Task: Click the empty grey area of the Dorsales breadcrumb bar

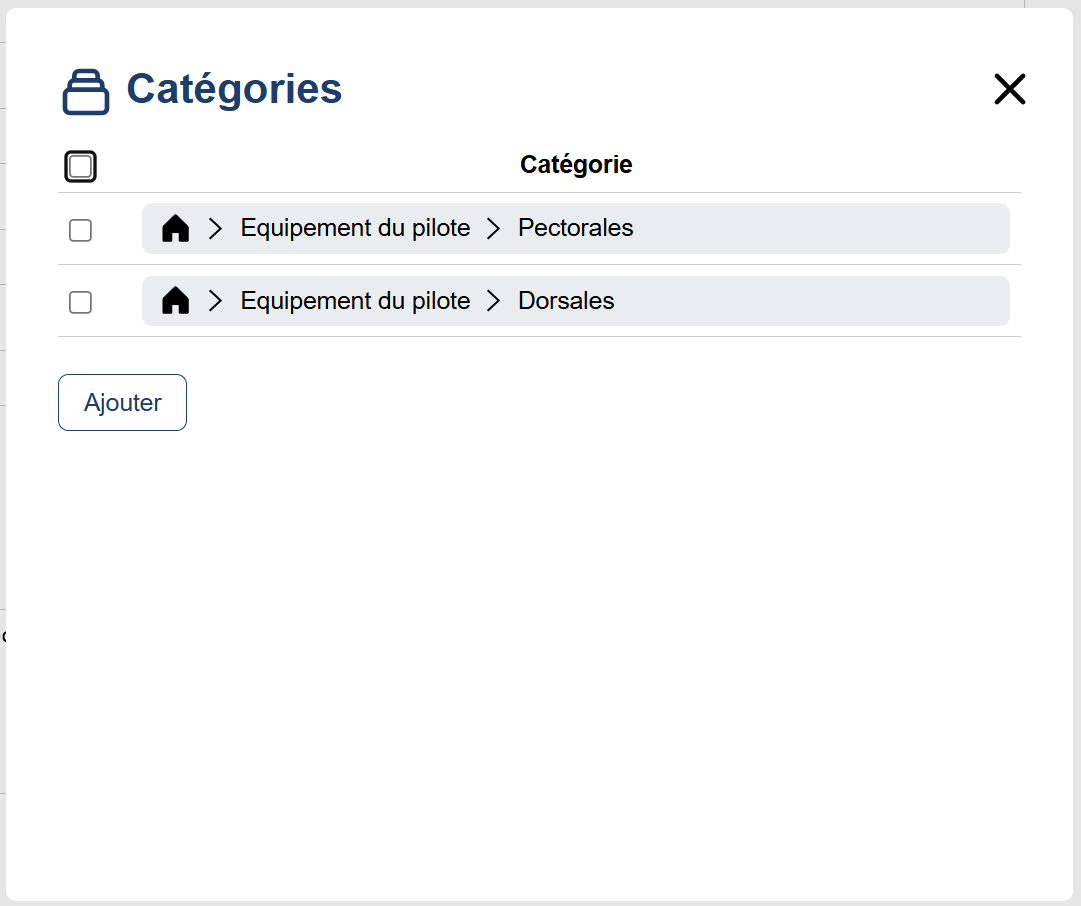Action: click(811, 301)
